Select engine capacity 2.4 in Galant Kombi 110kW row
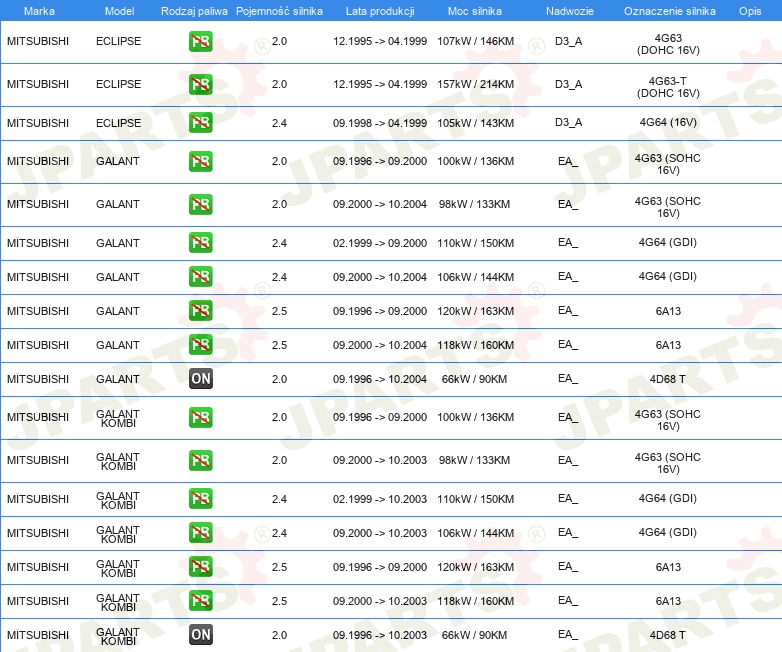 click(x=279, y=499)
